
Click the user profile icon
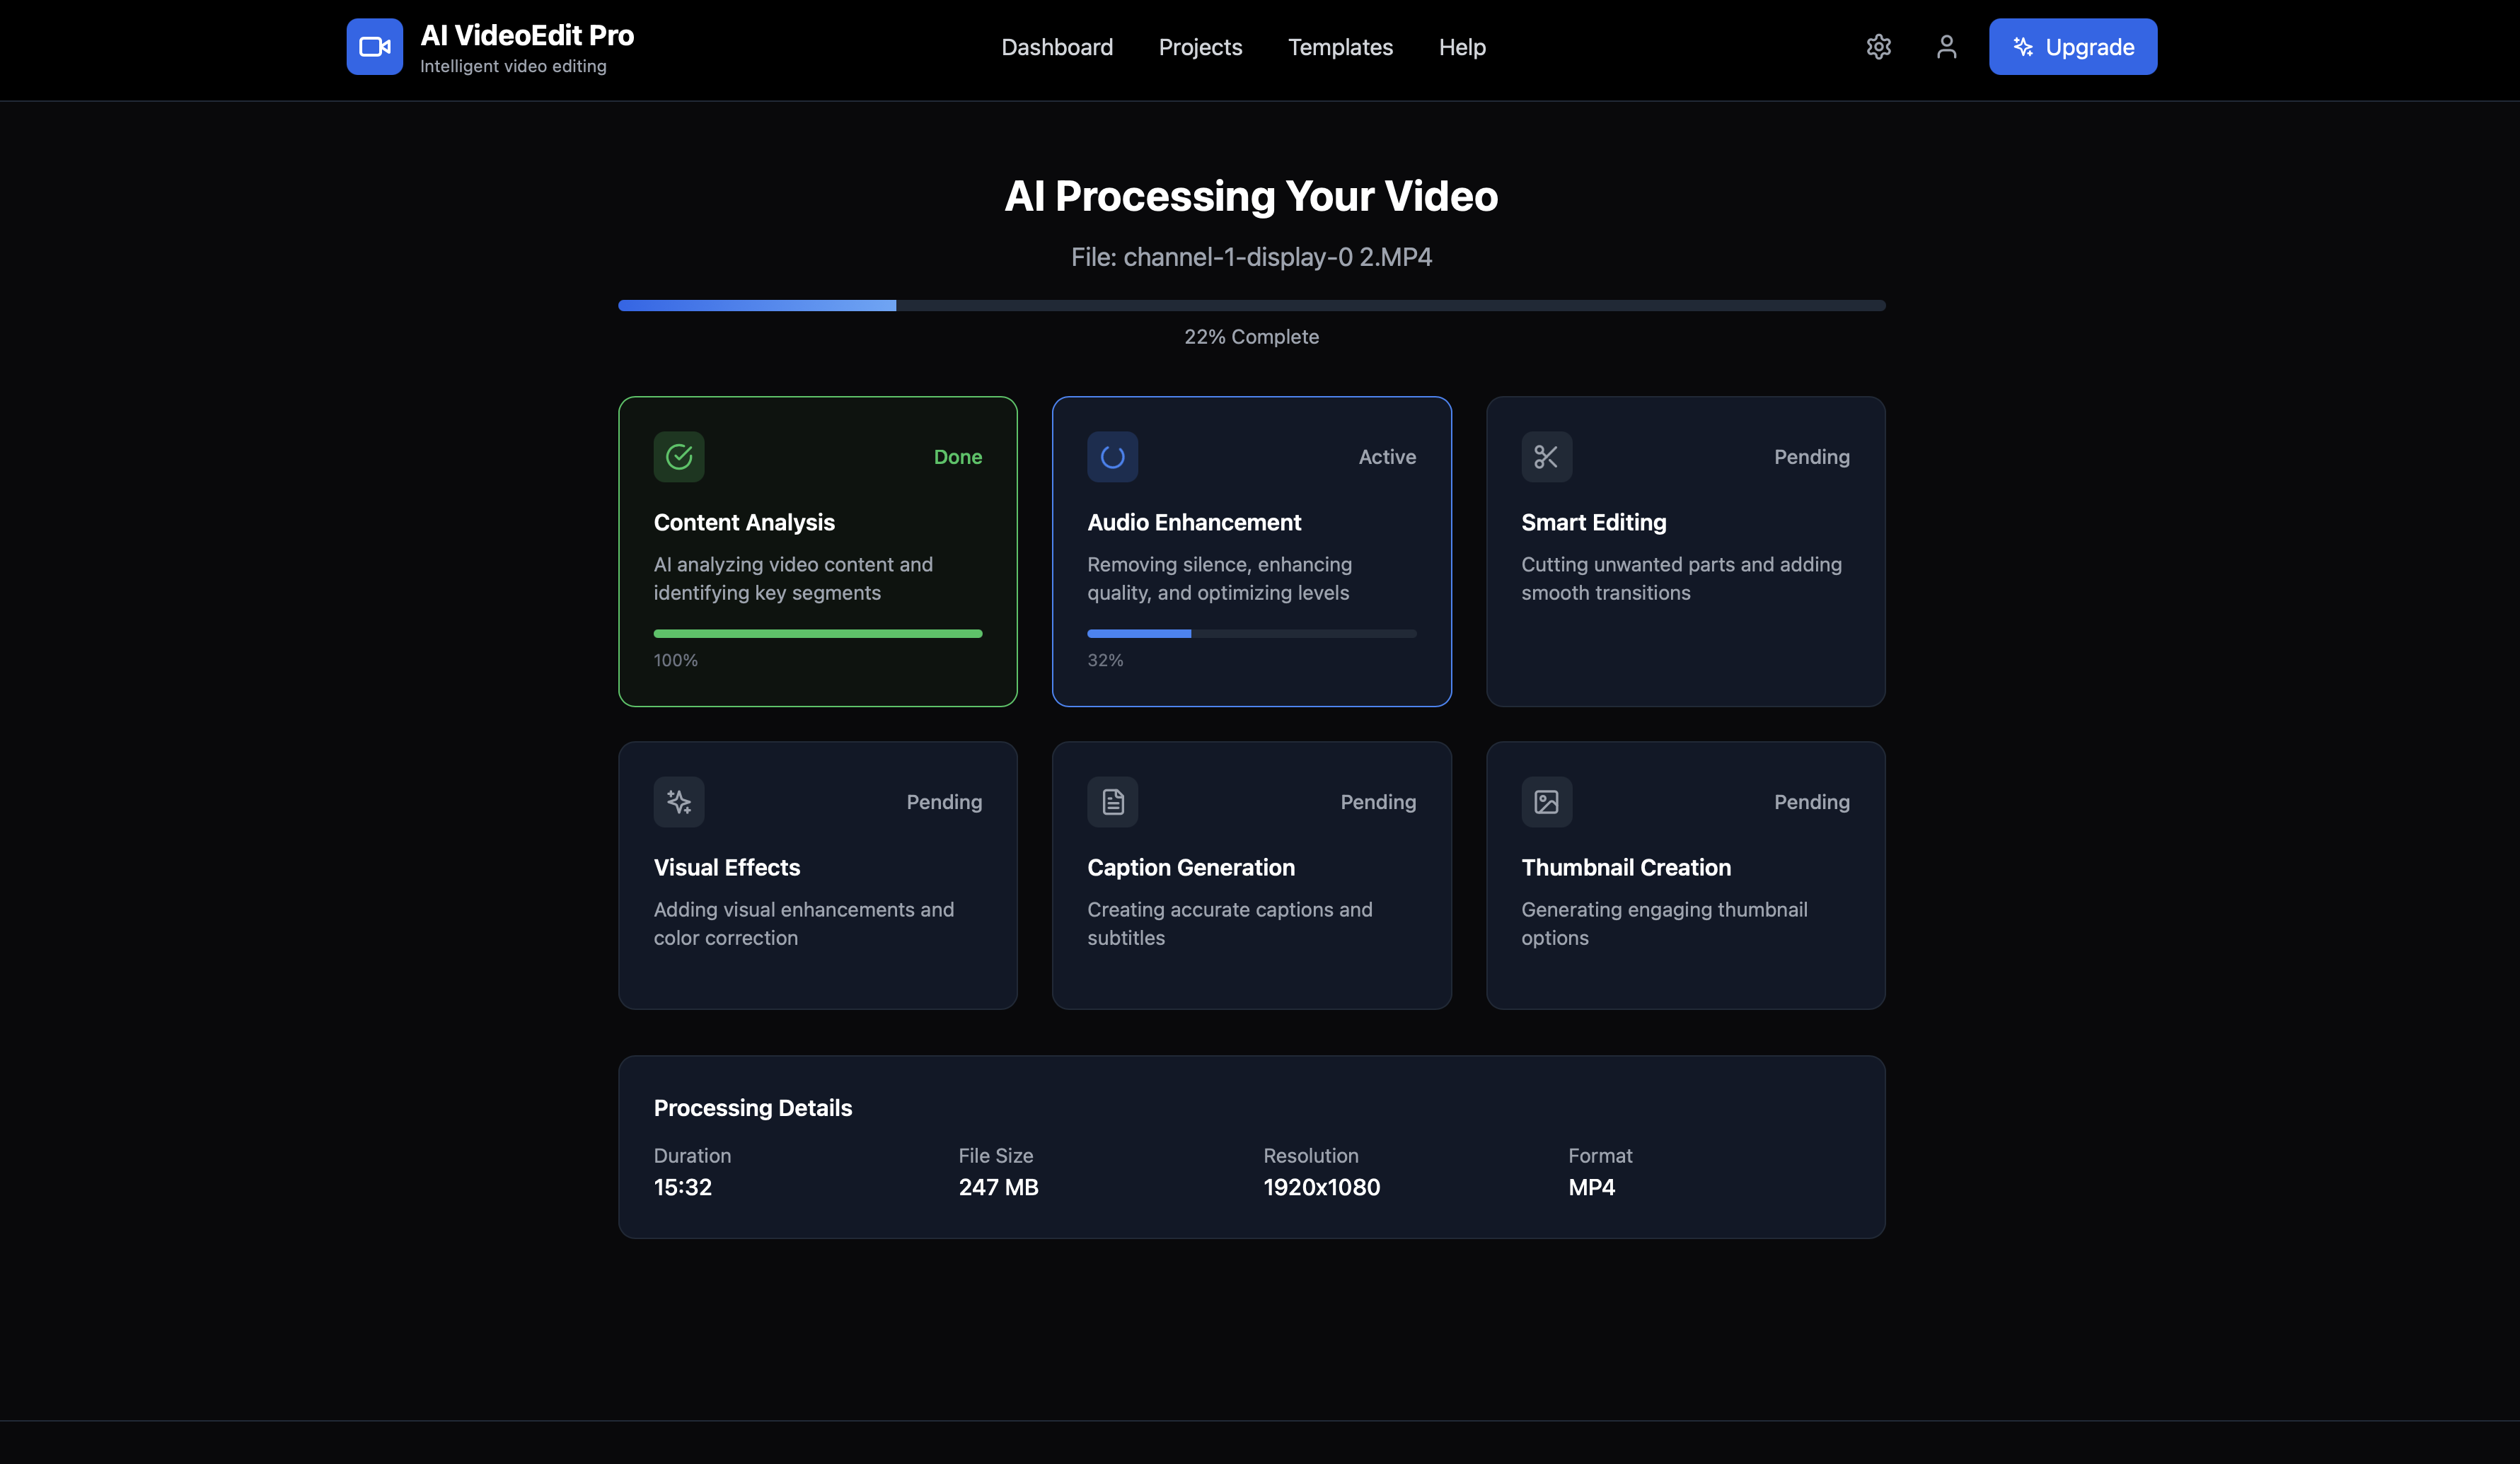point(1946,46)
